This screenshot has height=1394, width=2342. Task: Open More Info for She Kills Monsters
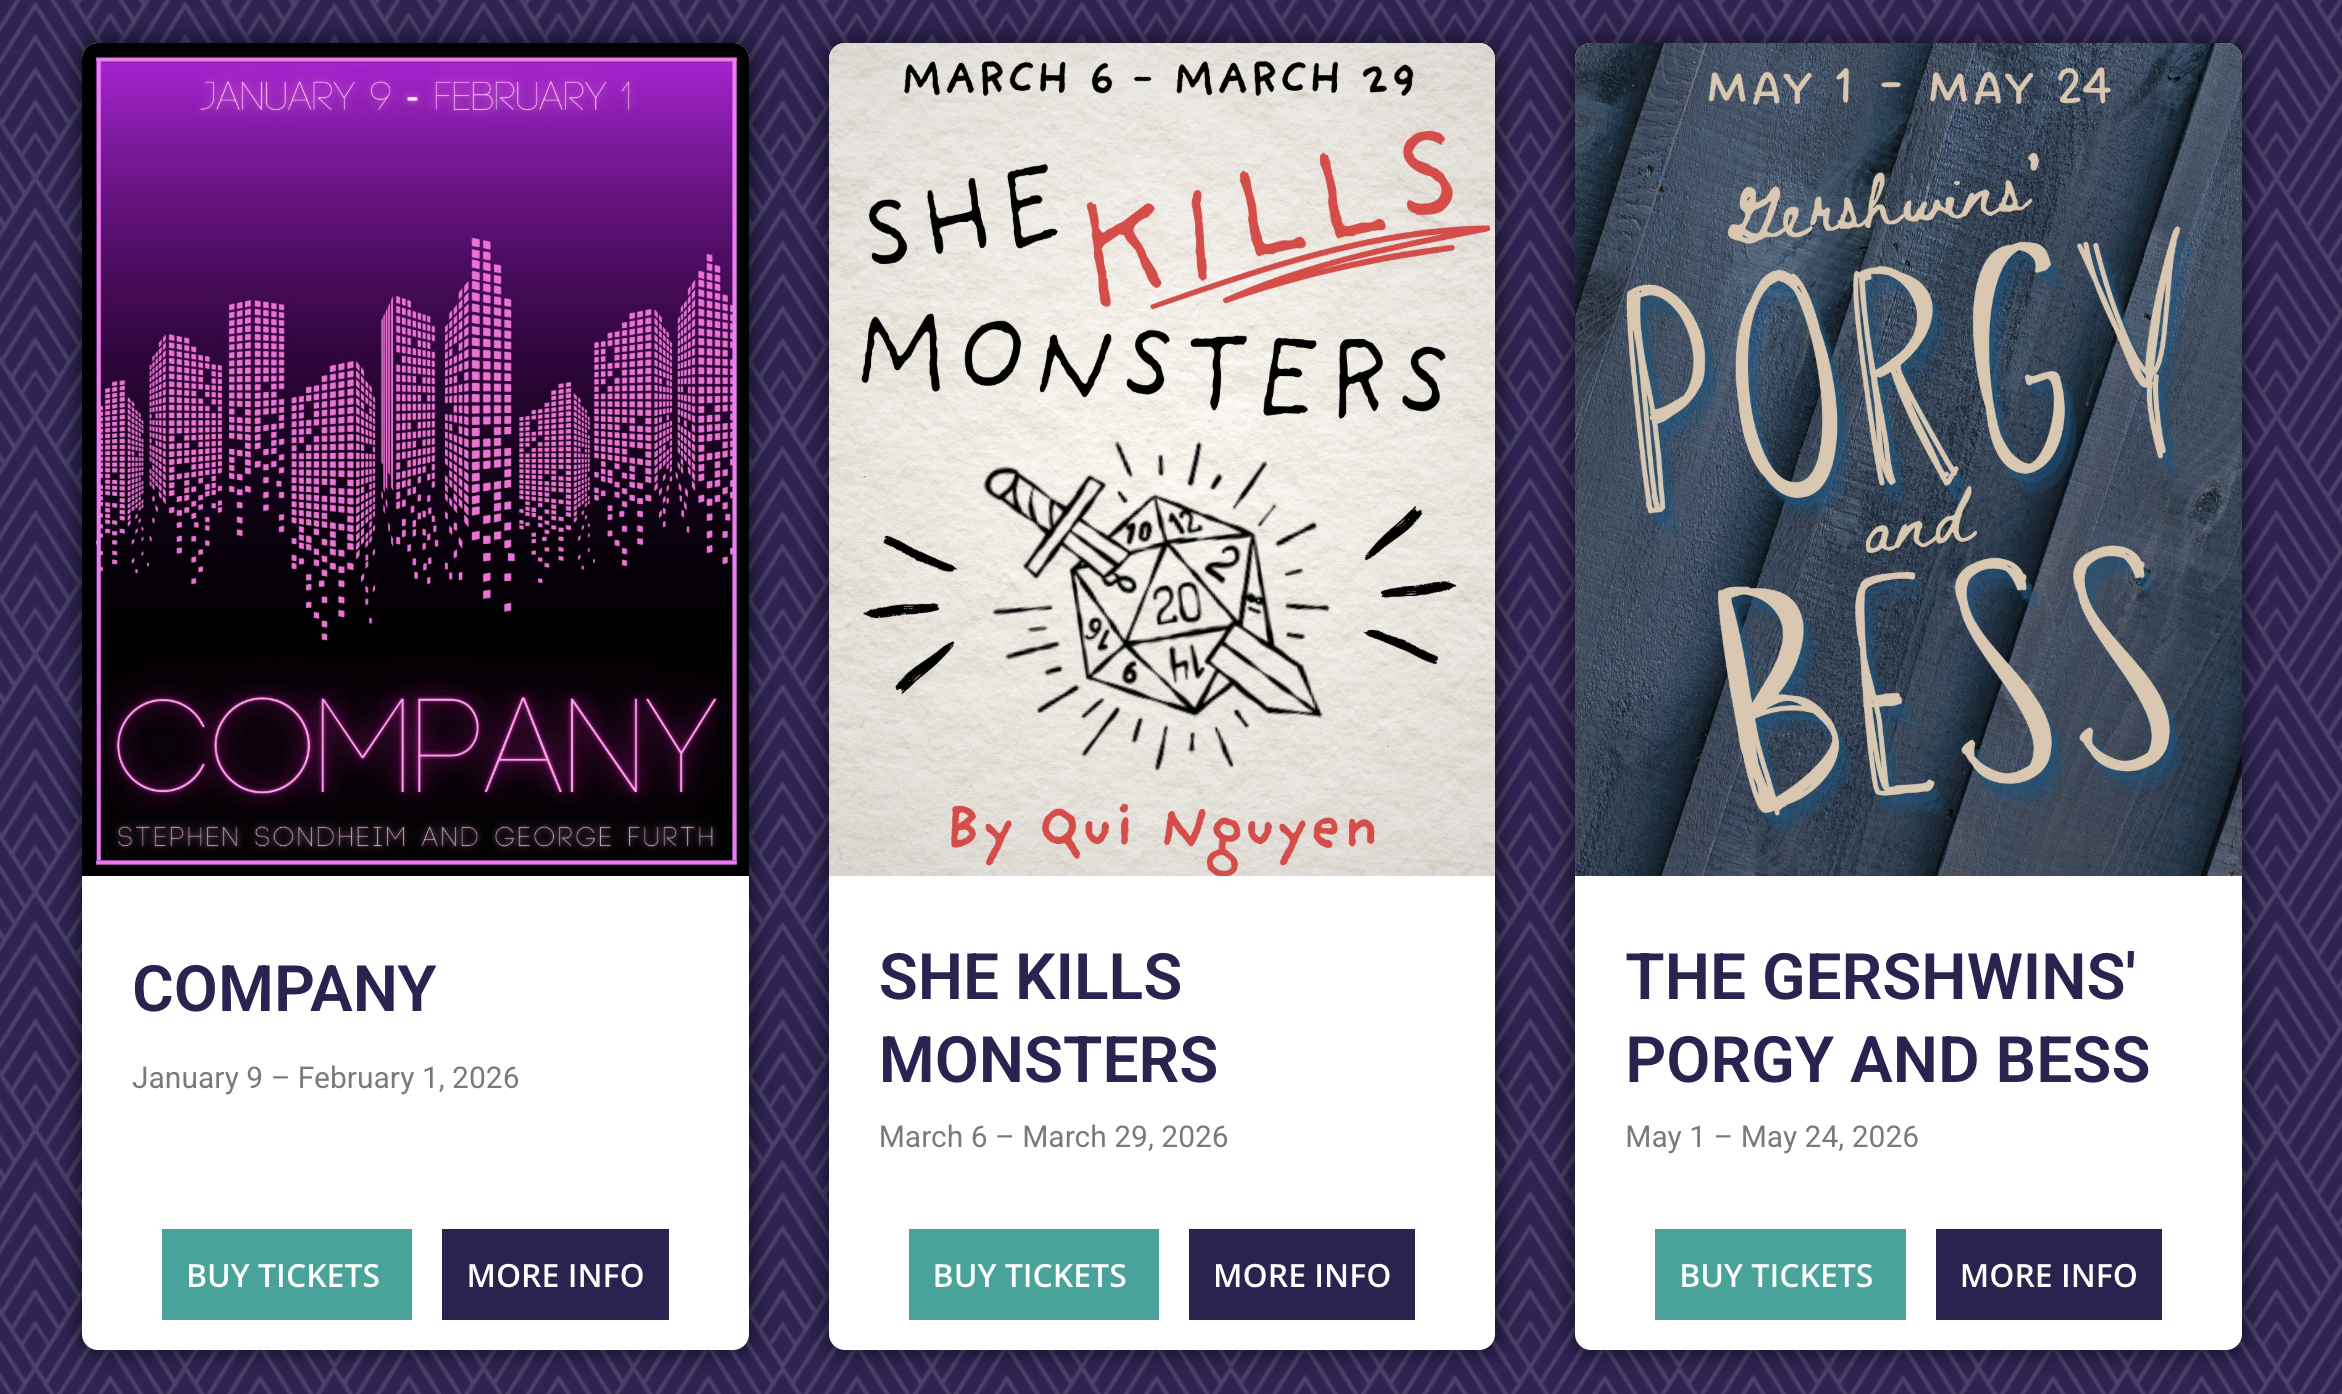[1301, 1274]
